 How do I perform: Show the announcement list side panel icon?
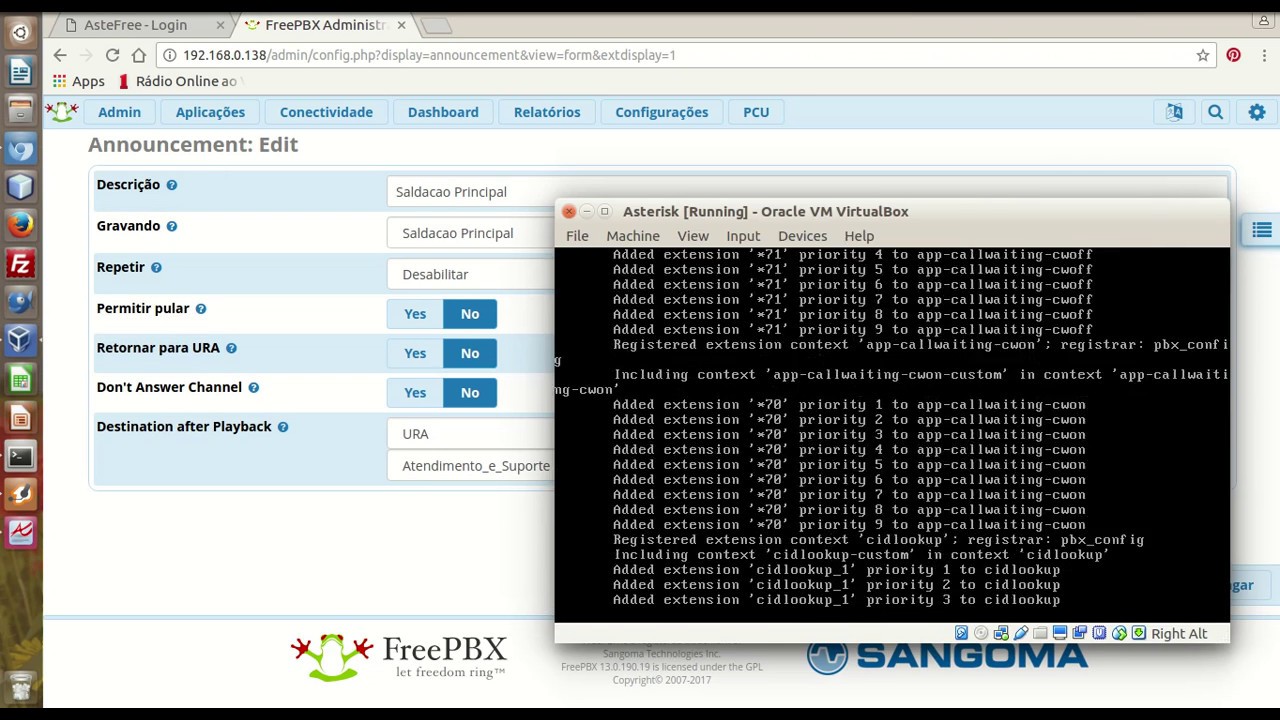(x=1261, y=230)
